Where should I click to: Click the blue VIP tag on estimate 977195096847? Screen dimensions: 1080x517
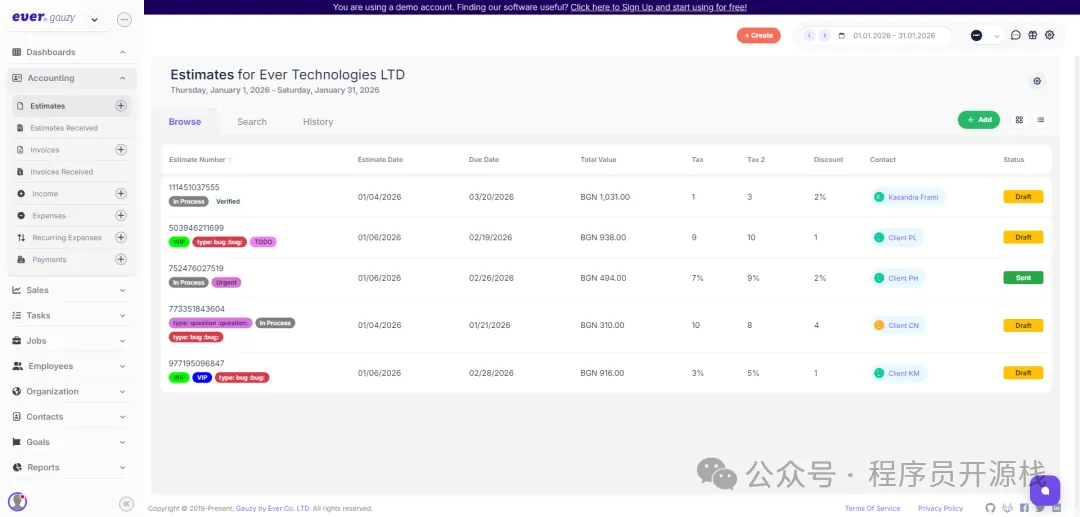coord(202,378)
